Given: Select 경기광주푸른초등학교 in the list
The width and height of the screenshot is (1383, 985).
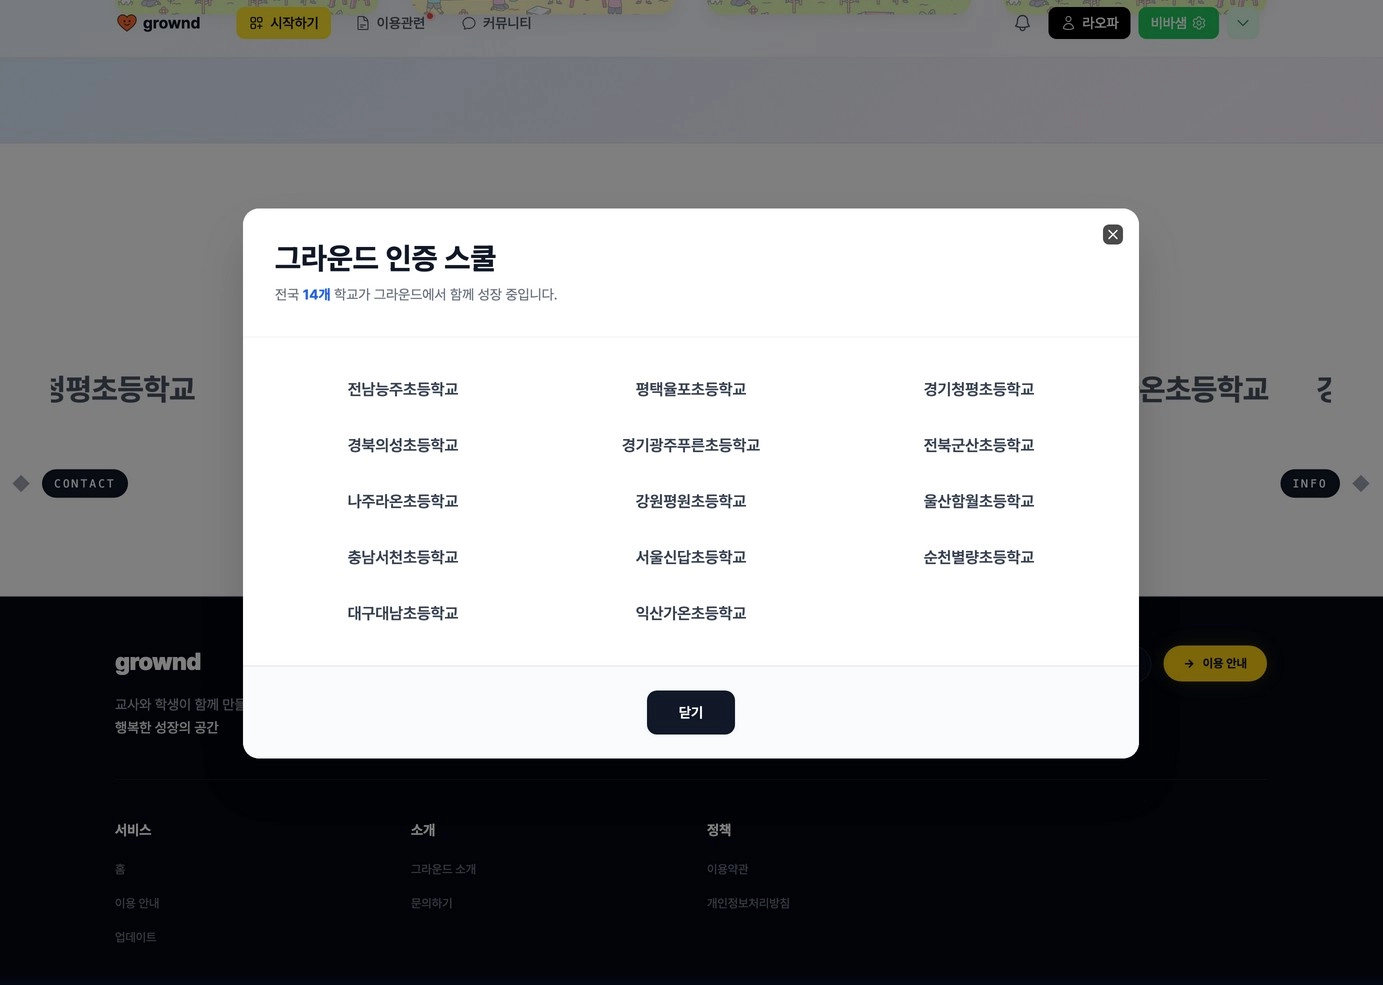Looking at the screenshot, I should (x=691, y=445).
